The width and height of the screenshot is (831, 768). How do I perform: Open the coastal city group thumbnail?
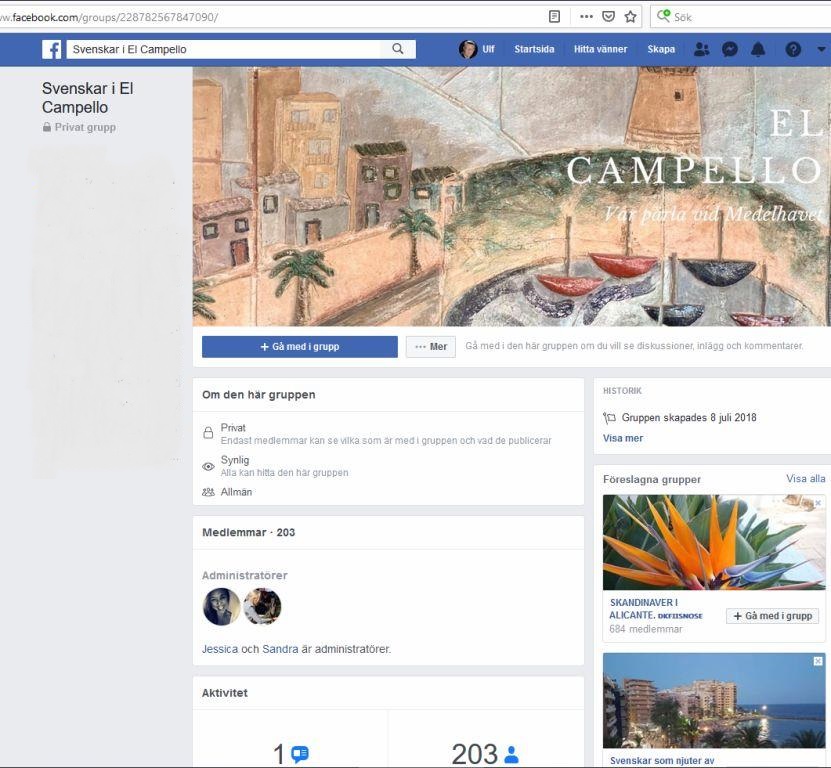[714, 701]
